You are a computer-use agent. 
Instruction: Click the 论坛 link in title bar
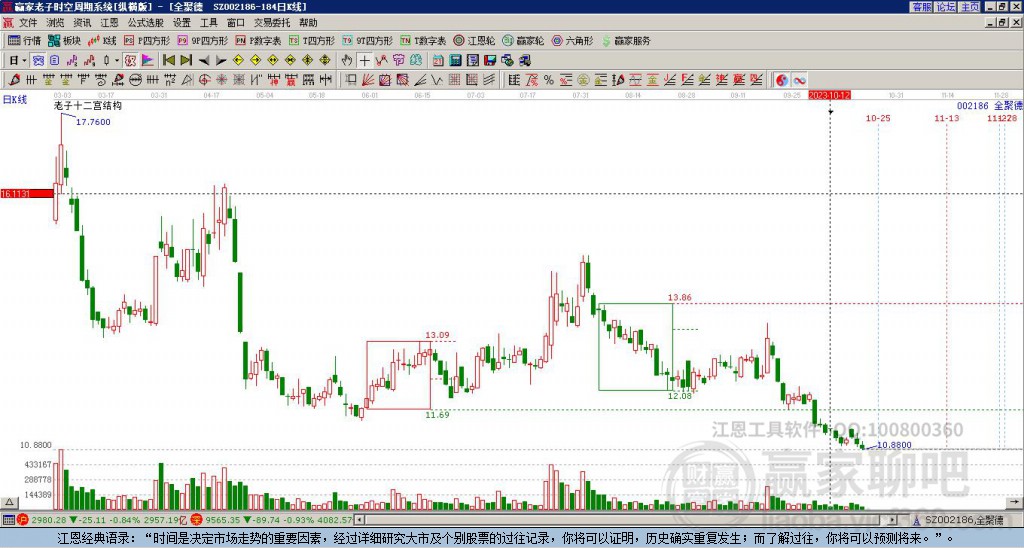(x=945, y=7)
